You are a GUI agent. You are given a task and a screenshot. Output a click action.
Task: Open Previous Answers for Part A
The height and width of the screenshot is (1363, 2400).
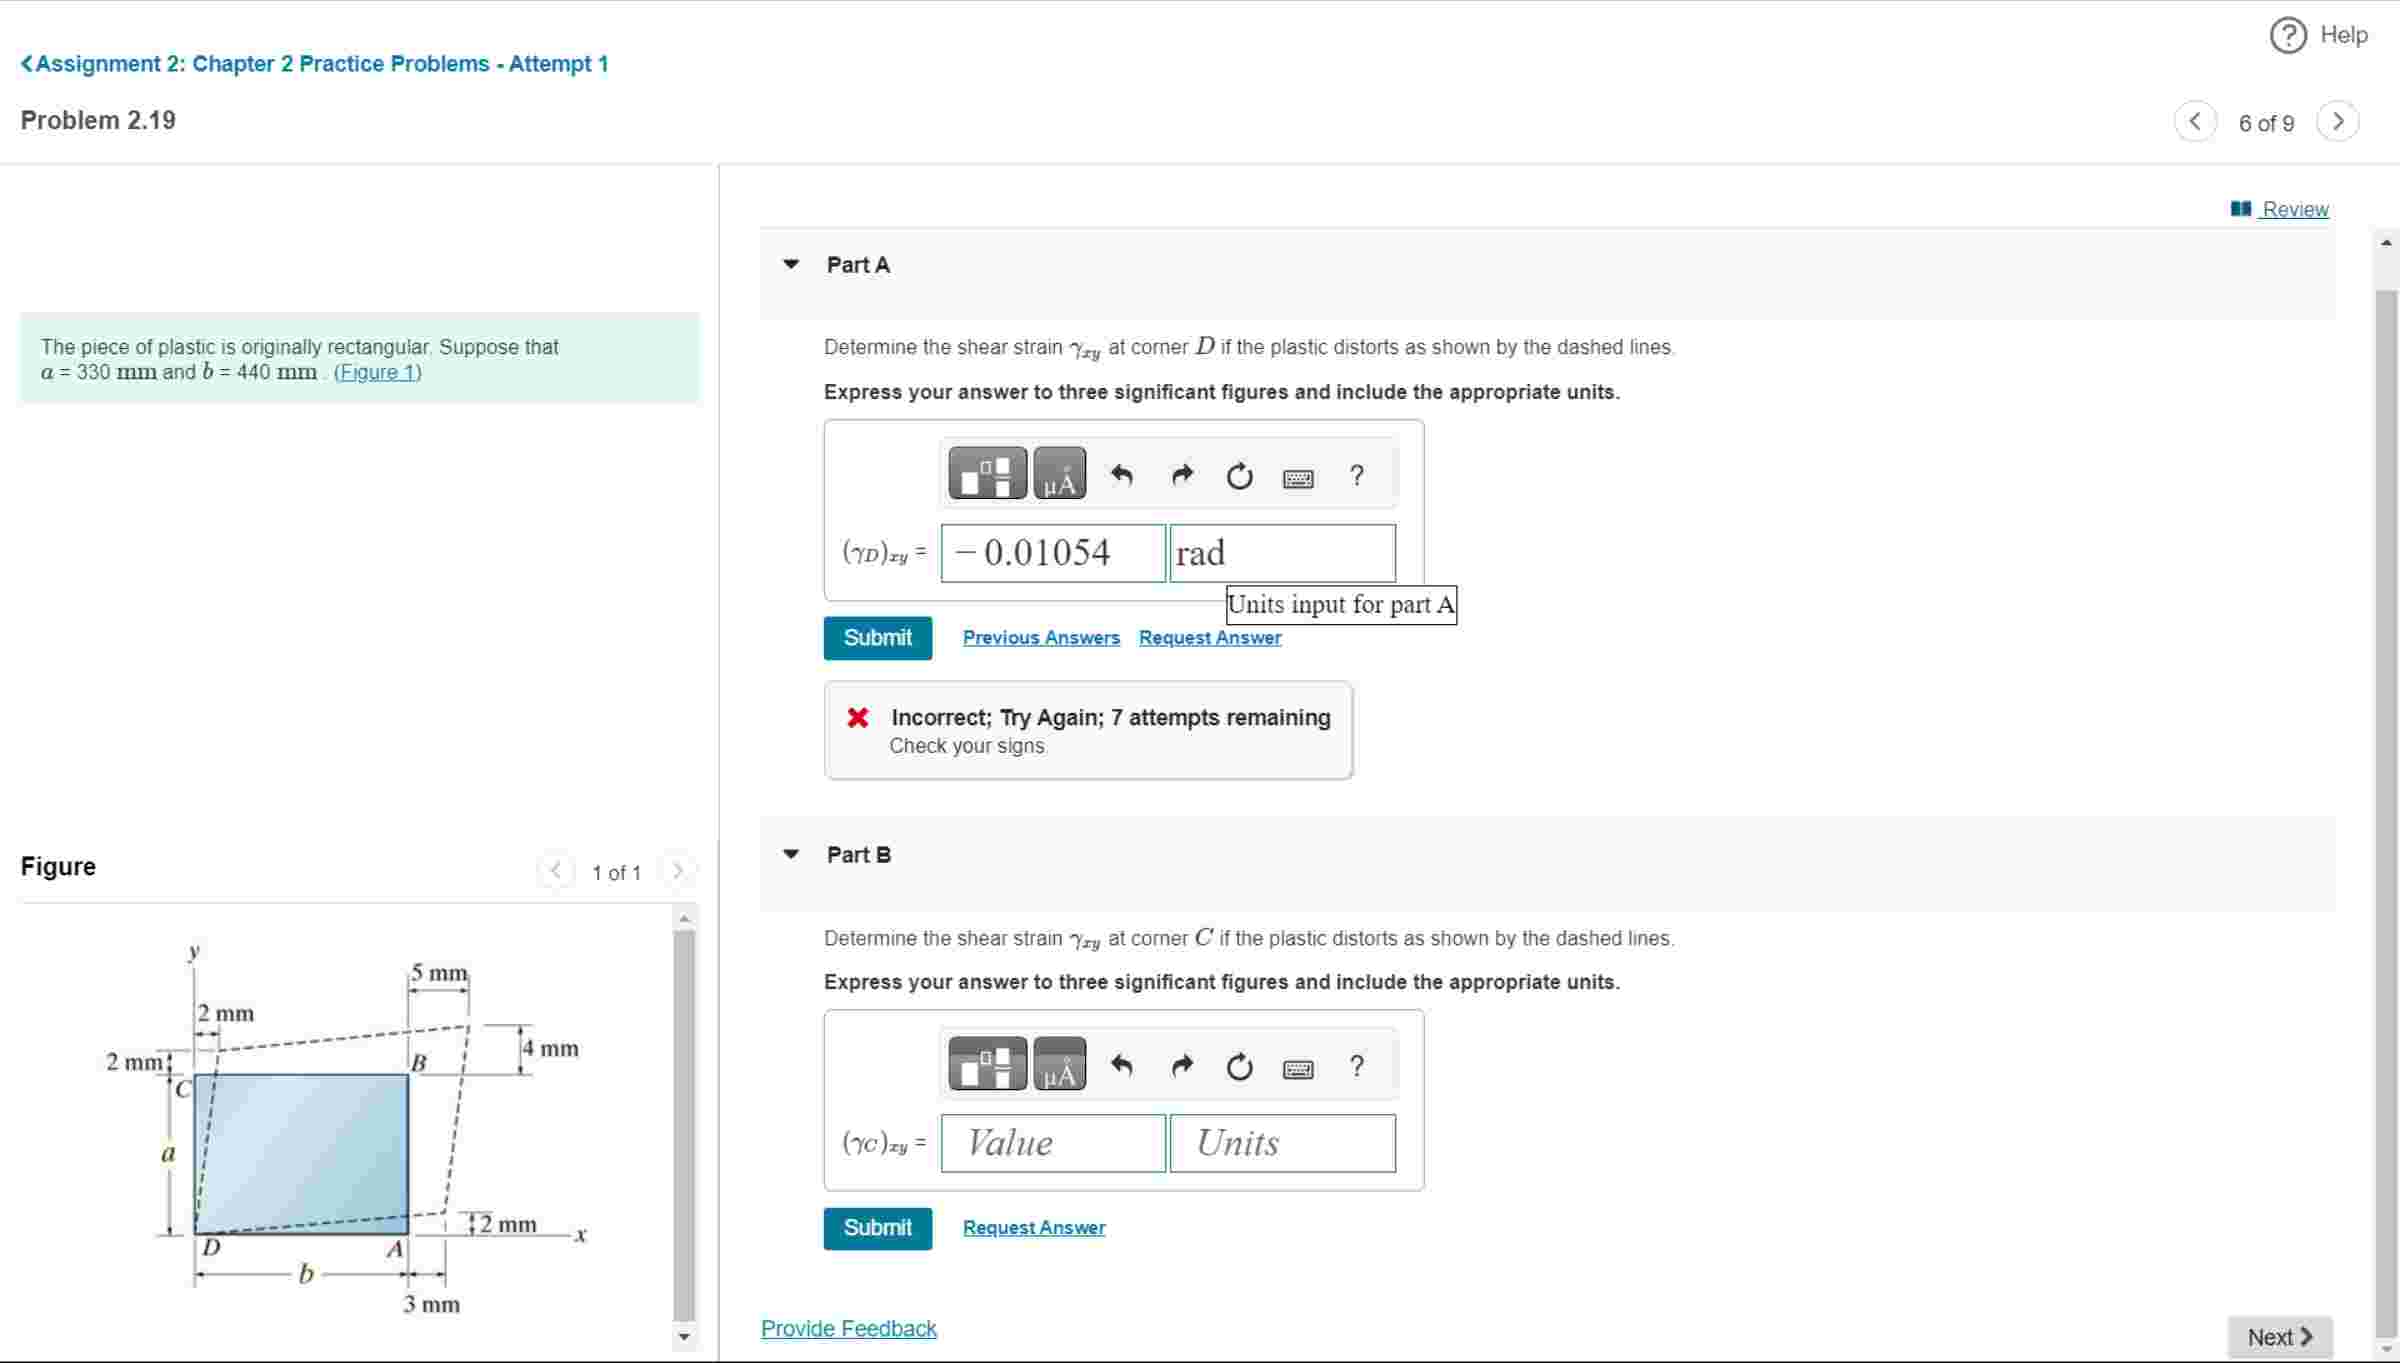pyautogui.click(x=1040, y=638)
